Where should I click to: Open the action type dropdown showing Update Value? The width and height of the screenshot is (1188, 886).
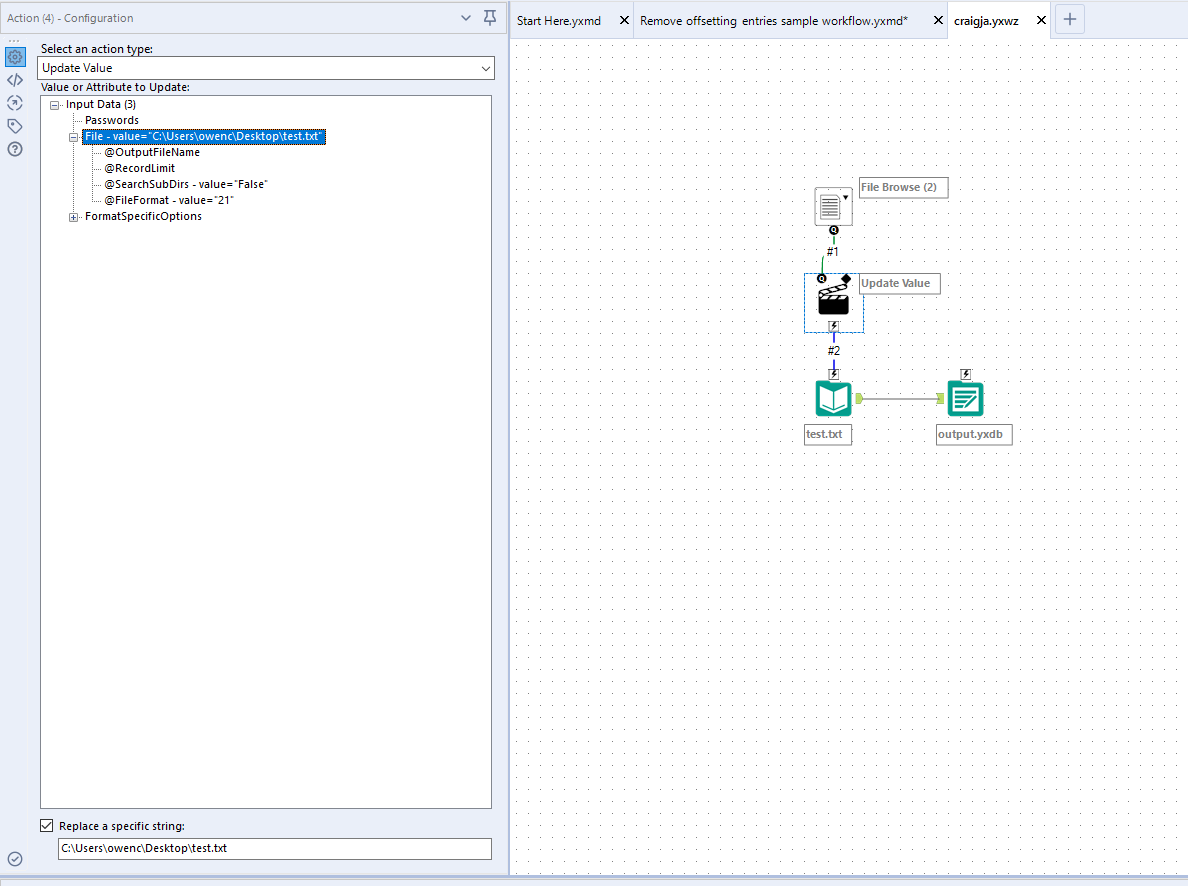click(486, 68)
